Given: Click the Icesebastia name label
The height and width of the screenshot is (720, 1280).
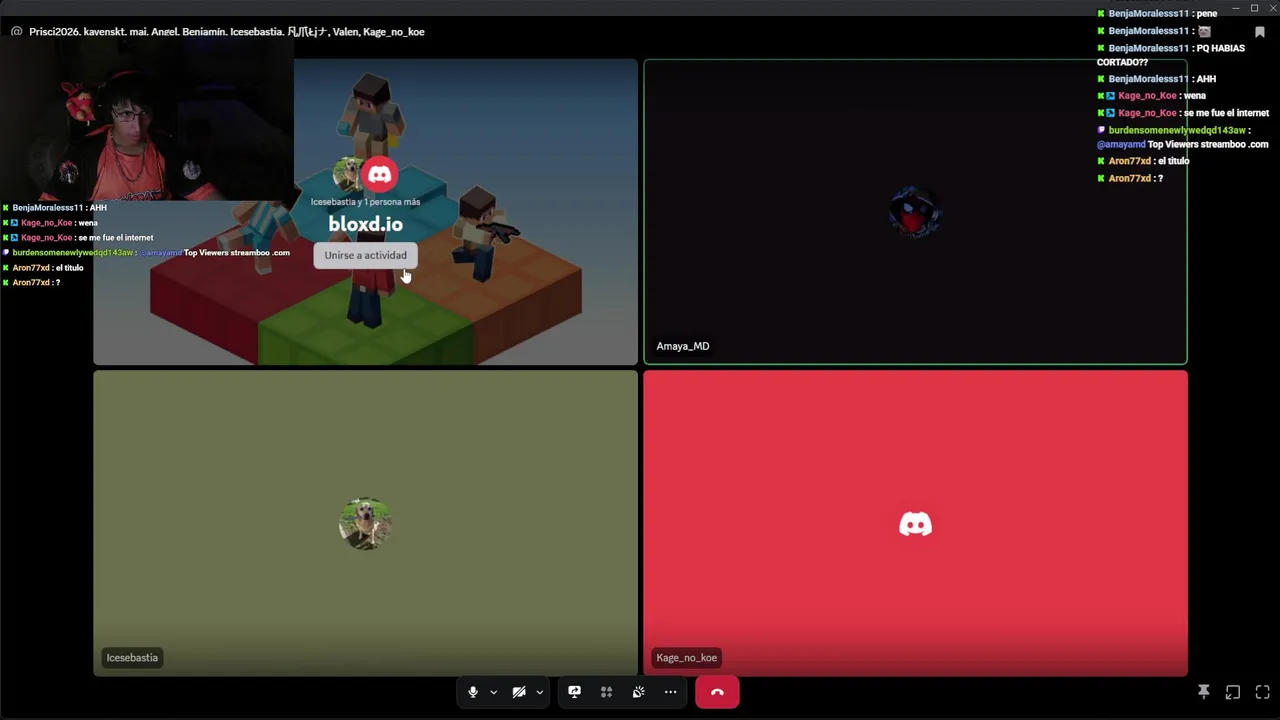Looking at the screenshot, I should [132, 658].
